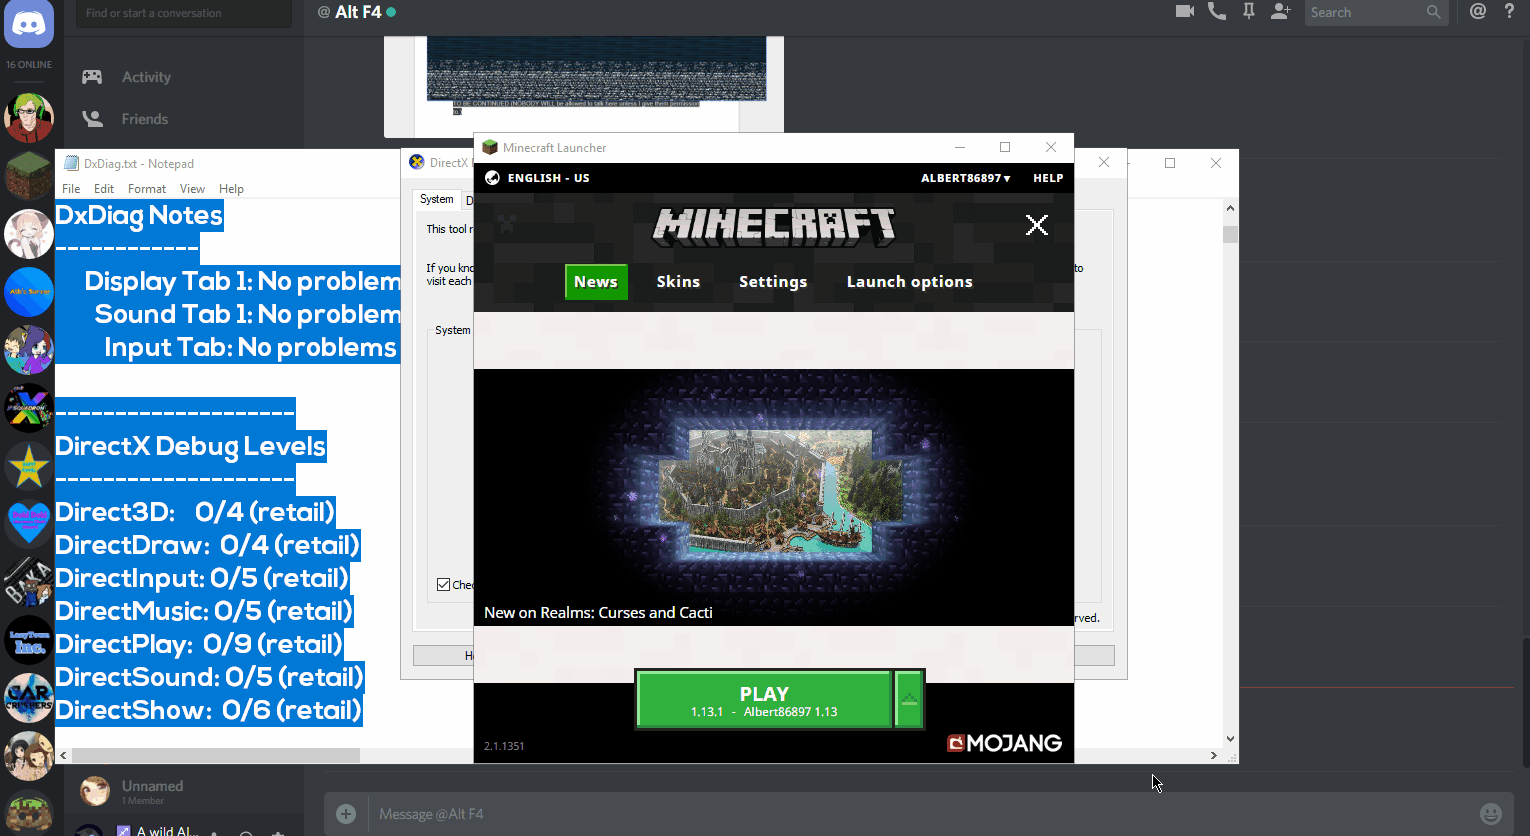
Task: Click the 'DxDiag Notes' heading in Notepad
Action: coord(139,215)
